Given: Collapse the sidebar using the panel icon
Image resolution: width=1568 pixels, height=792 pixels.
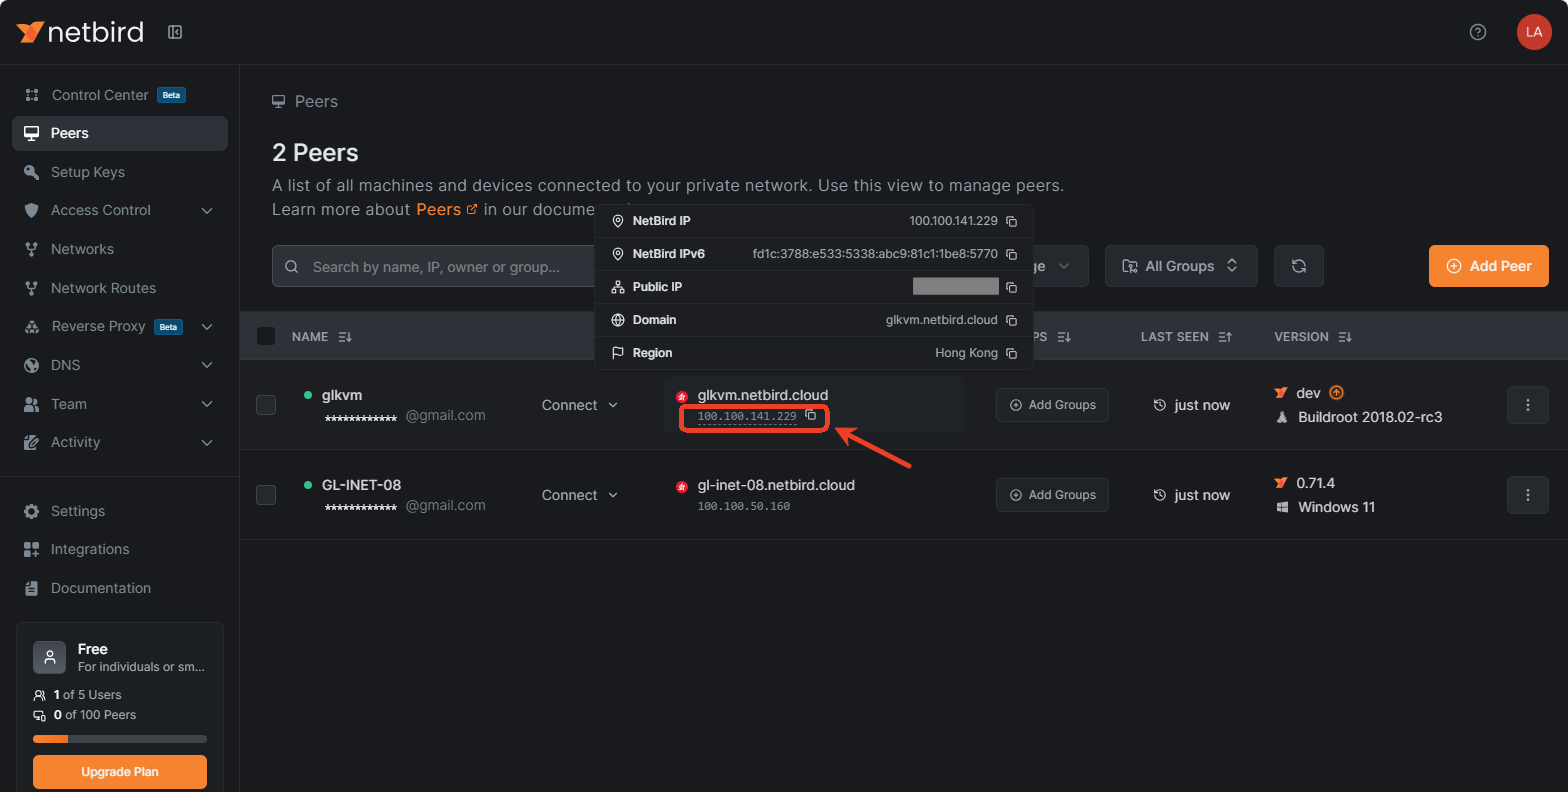Looking at the screenshot, I should pos(175,32).
